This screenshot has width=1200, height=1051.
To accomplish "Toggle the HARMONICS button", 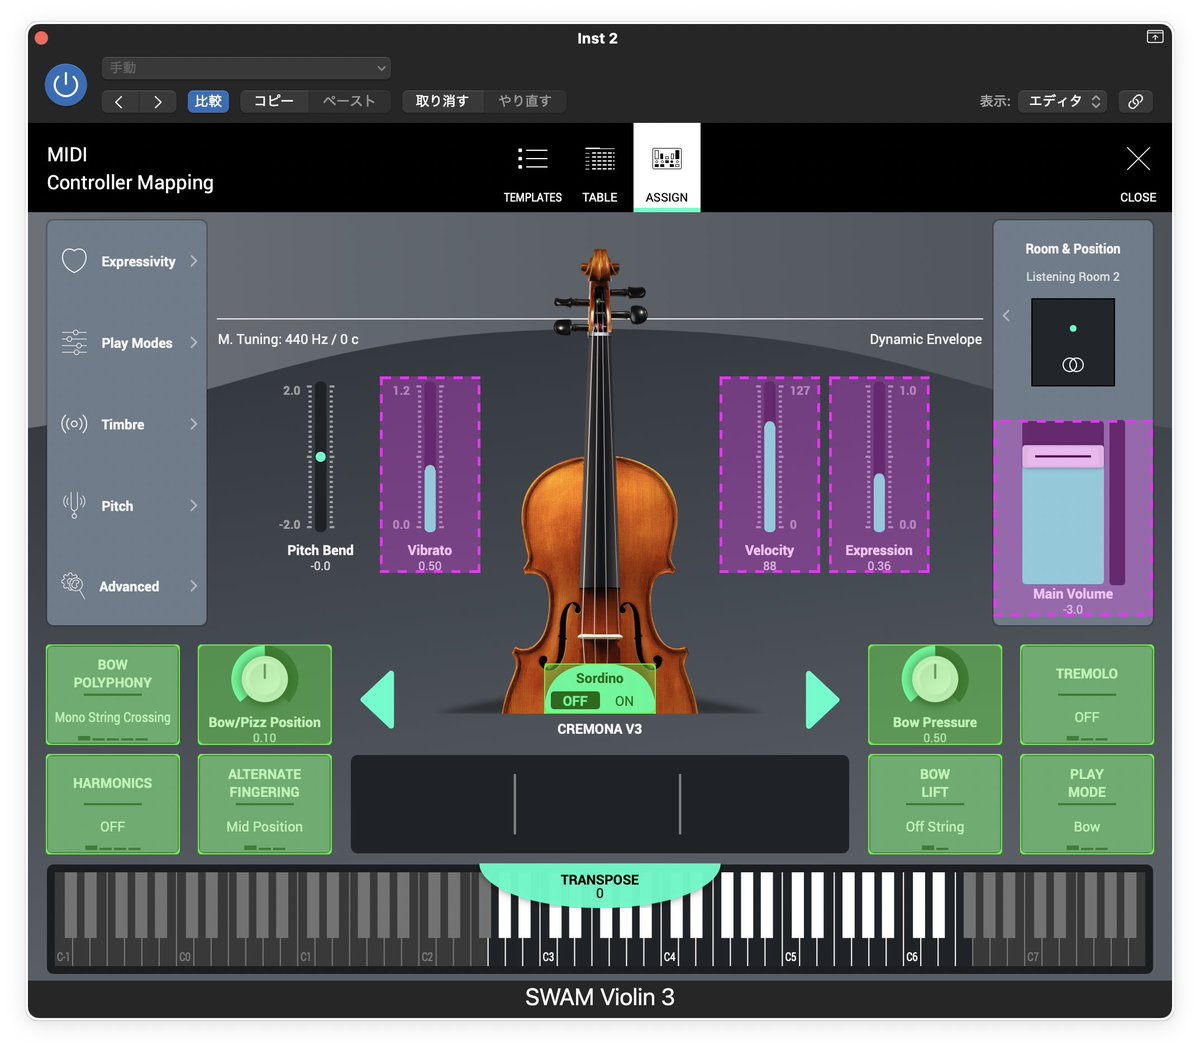I will coord(113,804).
